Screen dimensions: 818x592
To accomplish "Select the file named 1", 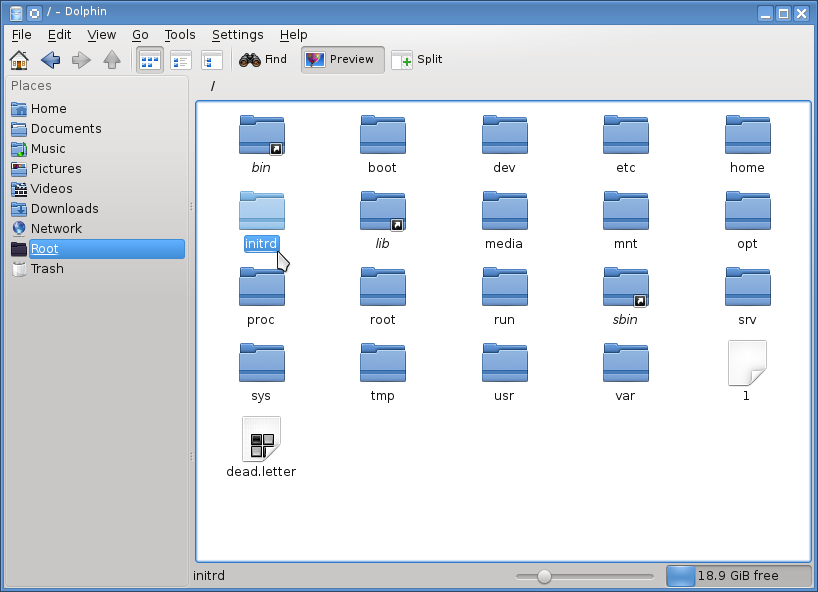I will click(x=747, y=364).
